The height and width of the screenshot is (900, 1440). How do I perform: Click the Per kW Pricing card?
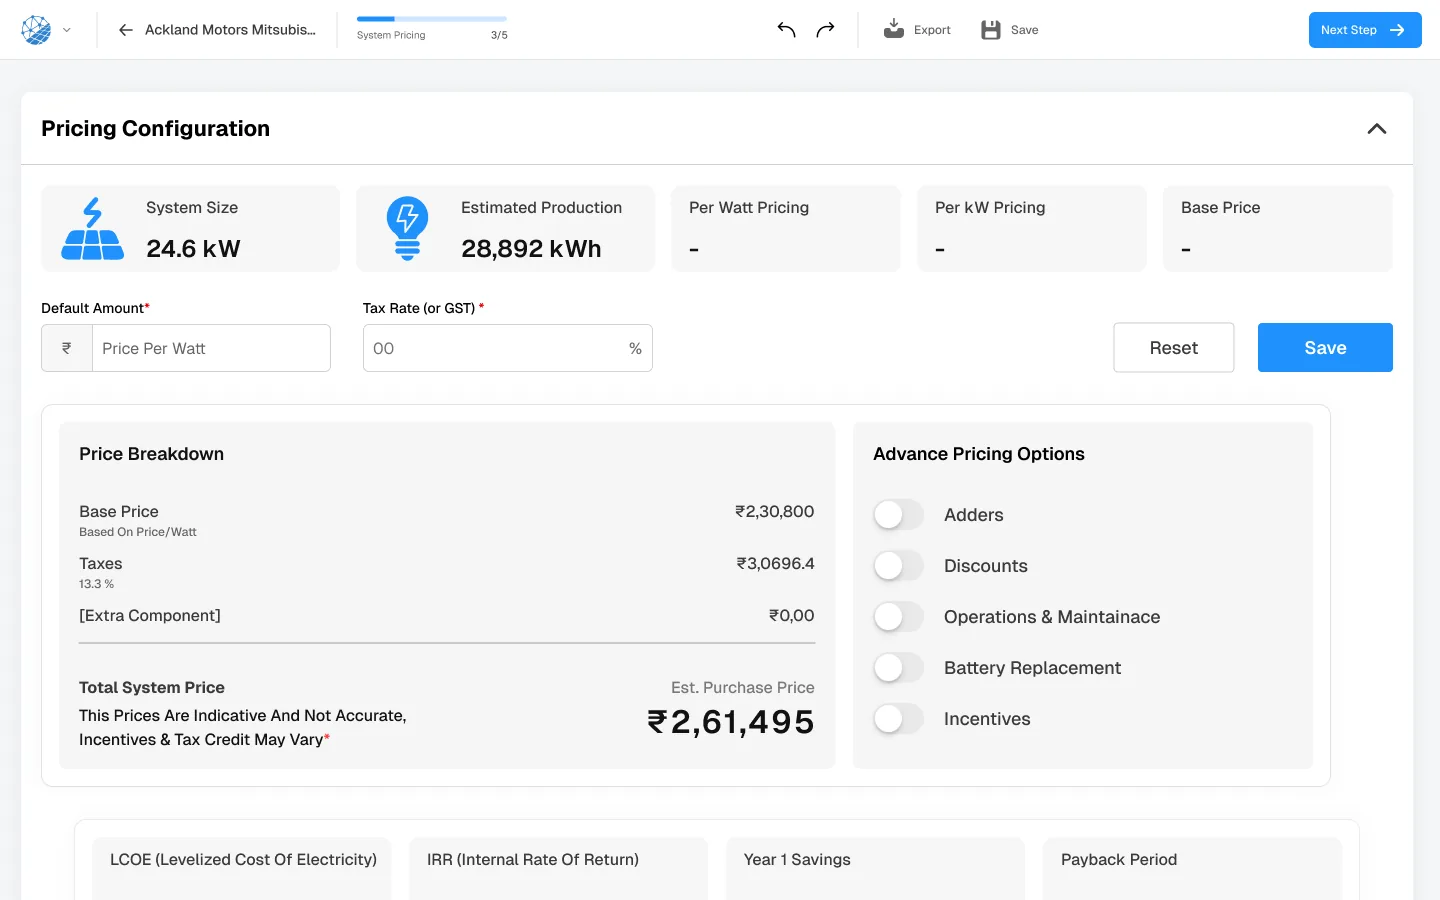click(x=1032, y=228)
